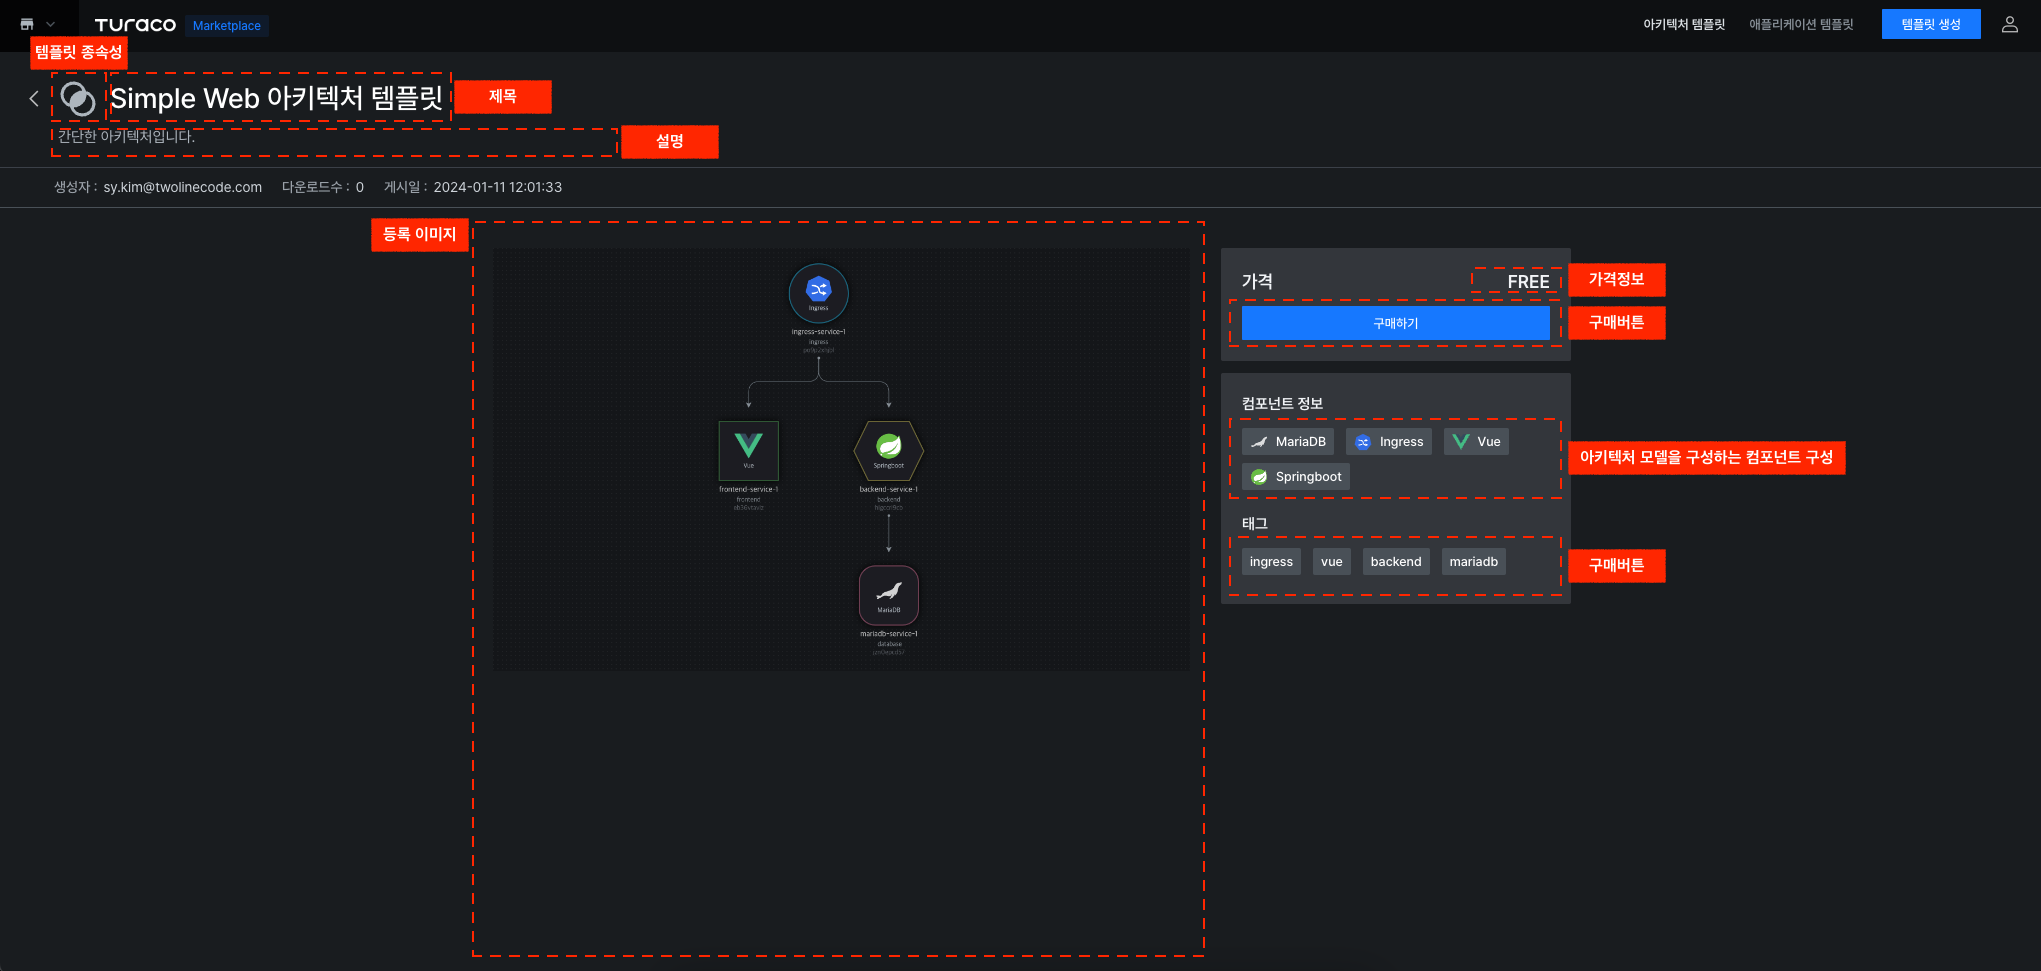
Task: Click the MariaDB service node icon
Action: [x=889, y=595]
